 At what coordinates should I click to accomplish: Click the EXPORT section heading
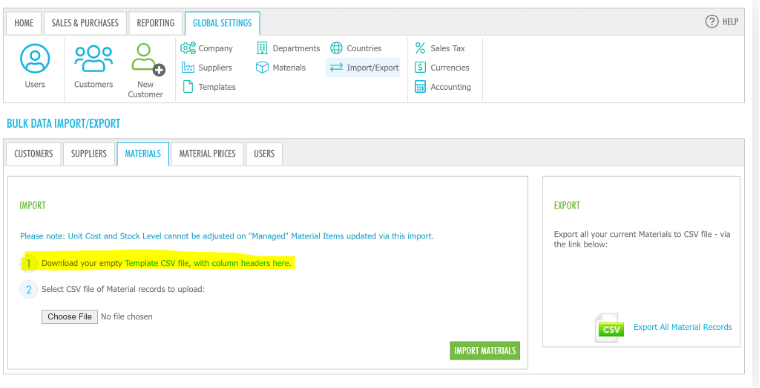point(567,205)
